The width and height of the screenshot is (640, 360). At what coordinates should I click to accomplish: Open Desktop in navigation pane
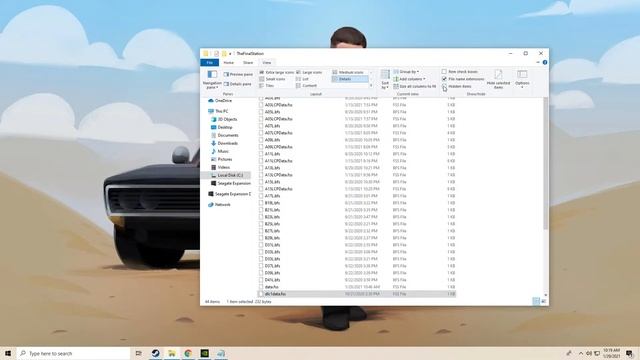pos(222,127)
